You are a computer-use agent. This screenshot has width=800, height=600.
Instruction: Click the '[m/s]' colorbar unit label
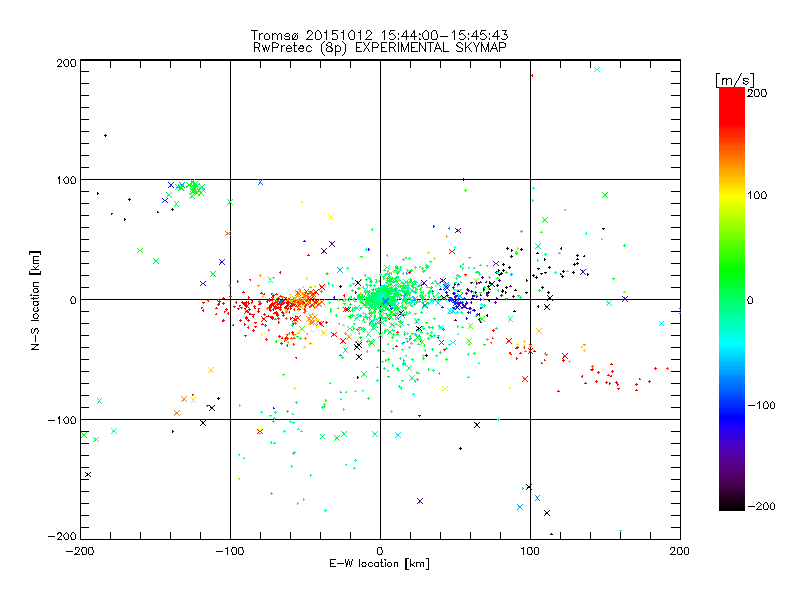click(x=735, y=80)
